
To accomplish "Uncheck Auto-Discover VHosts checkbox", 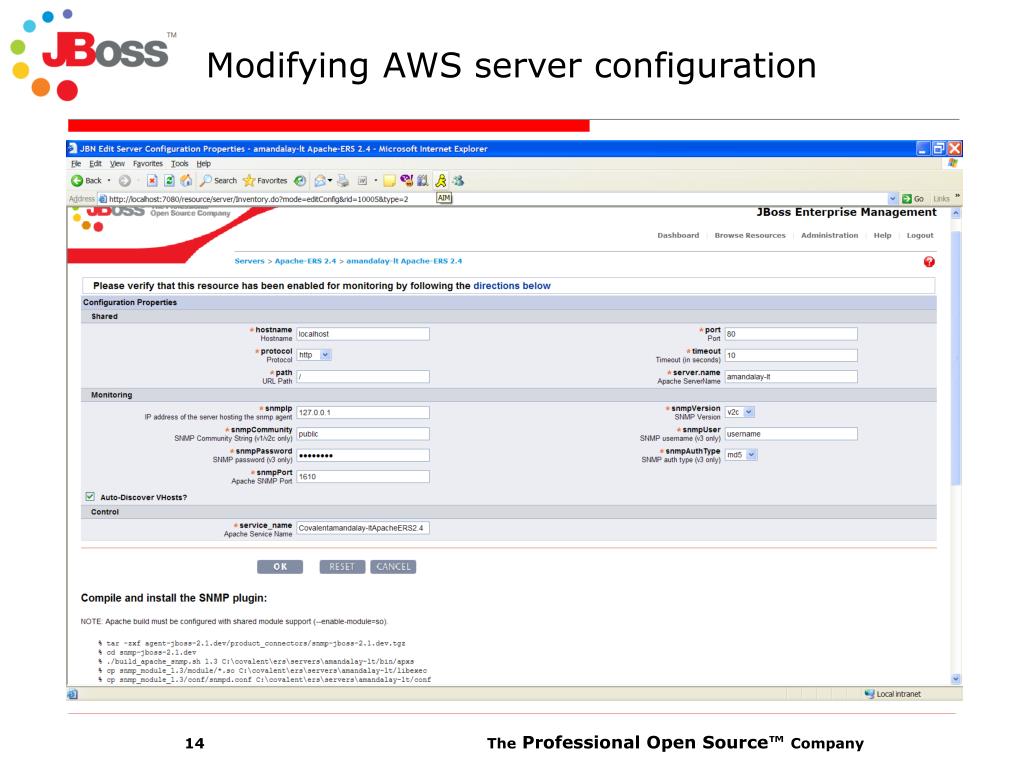I will point(90,497).
